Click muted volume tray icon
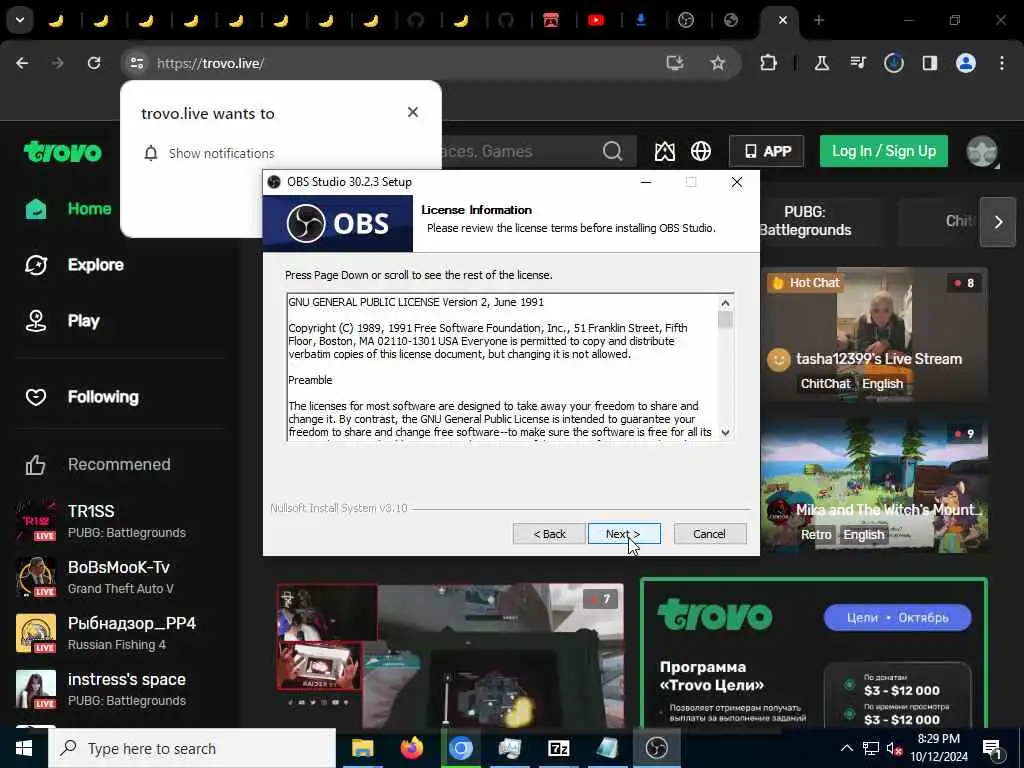Screen dimensions: 1024x768 click(893, 749)
